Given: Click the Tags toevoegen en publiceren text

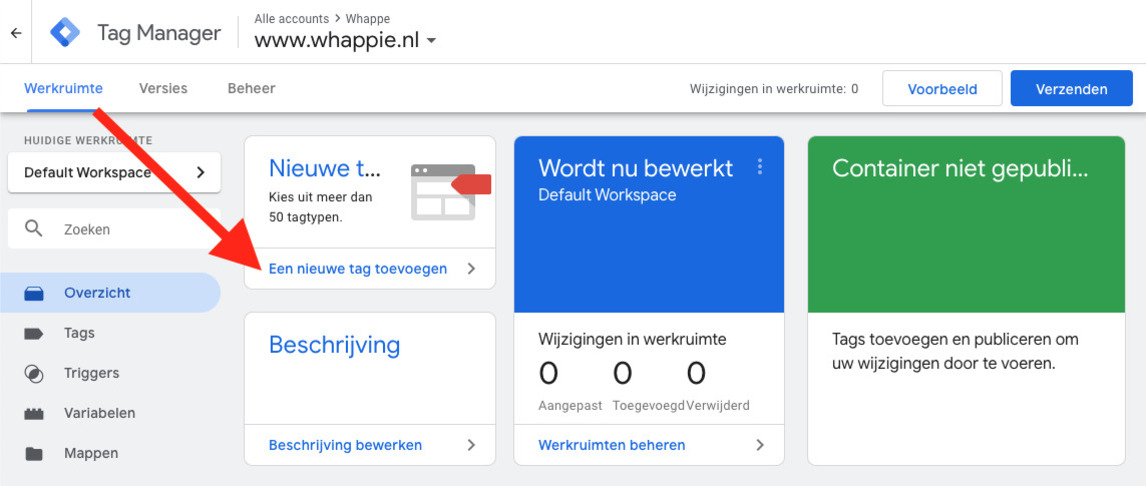Looking at the screenshot, I should pos(955,352).
